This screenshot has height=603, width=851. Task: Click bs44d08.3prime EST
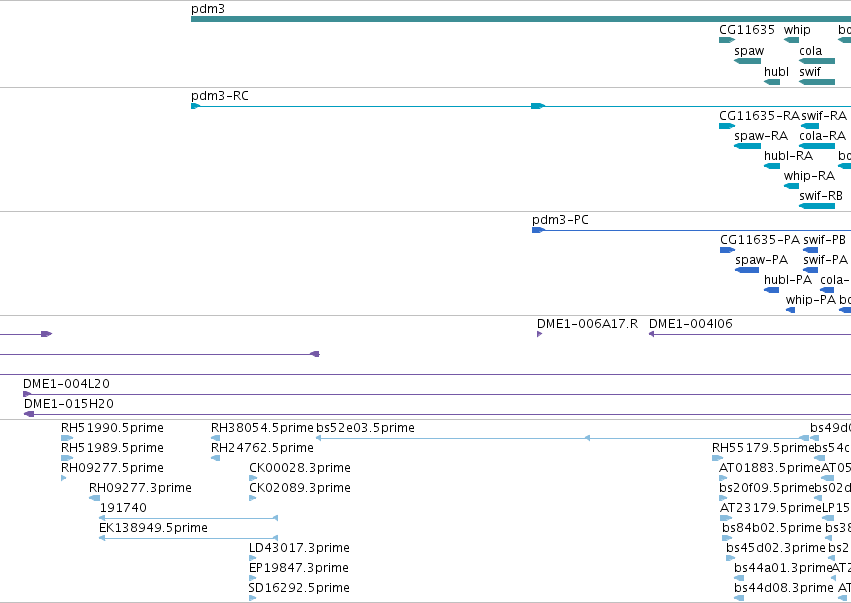point(739,599)
